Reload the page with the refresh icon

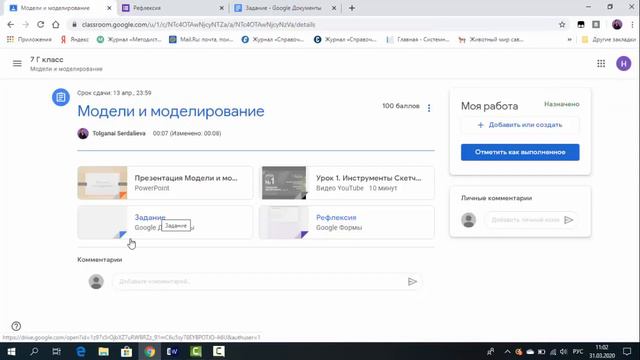[40, 24]
